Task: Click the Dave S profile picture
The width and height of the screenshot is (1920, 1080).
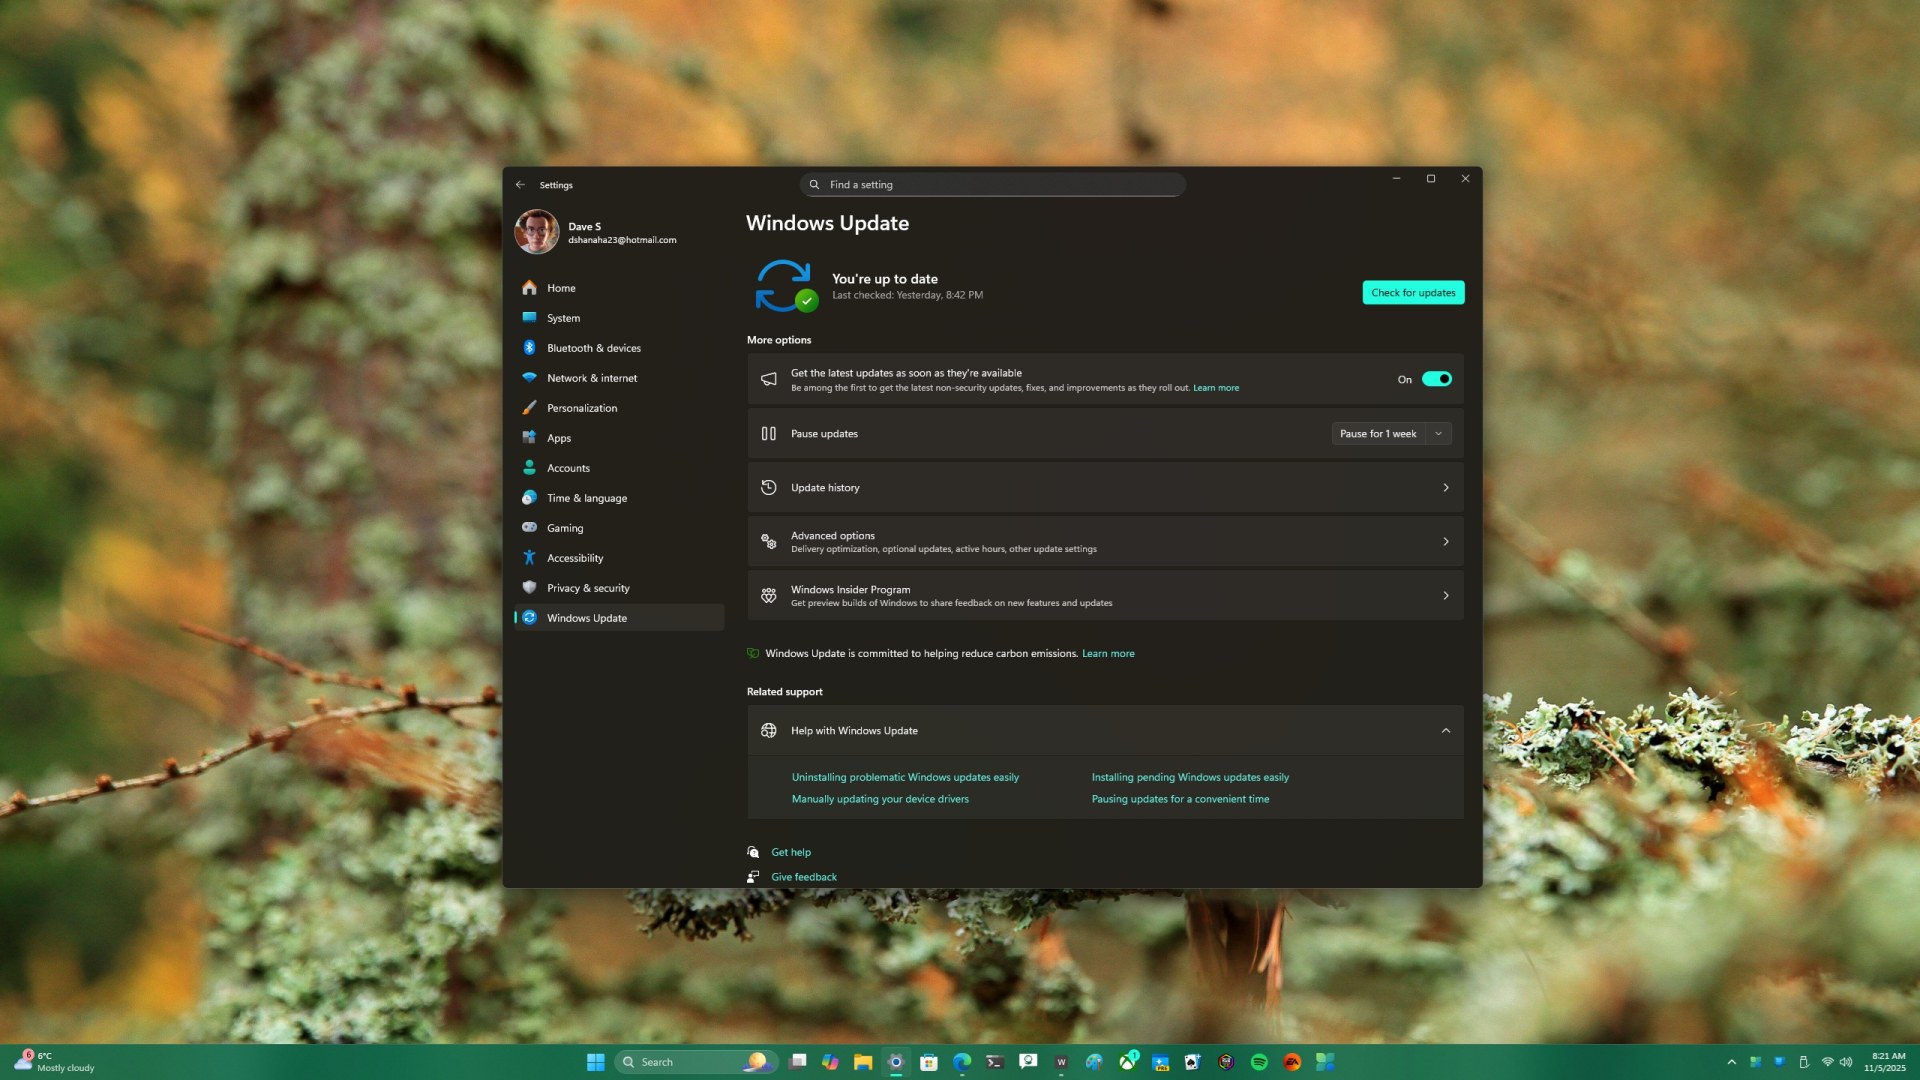Action: (x=537, y=232)
